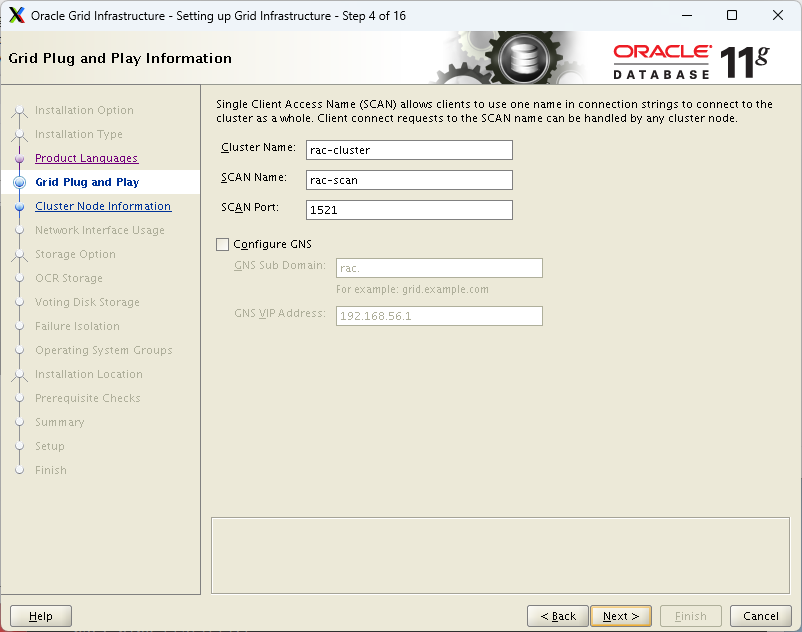Click the SCAN Port input field
This screenshot has width=802, height=632.
[x=409, y=210]
